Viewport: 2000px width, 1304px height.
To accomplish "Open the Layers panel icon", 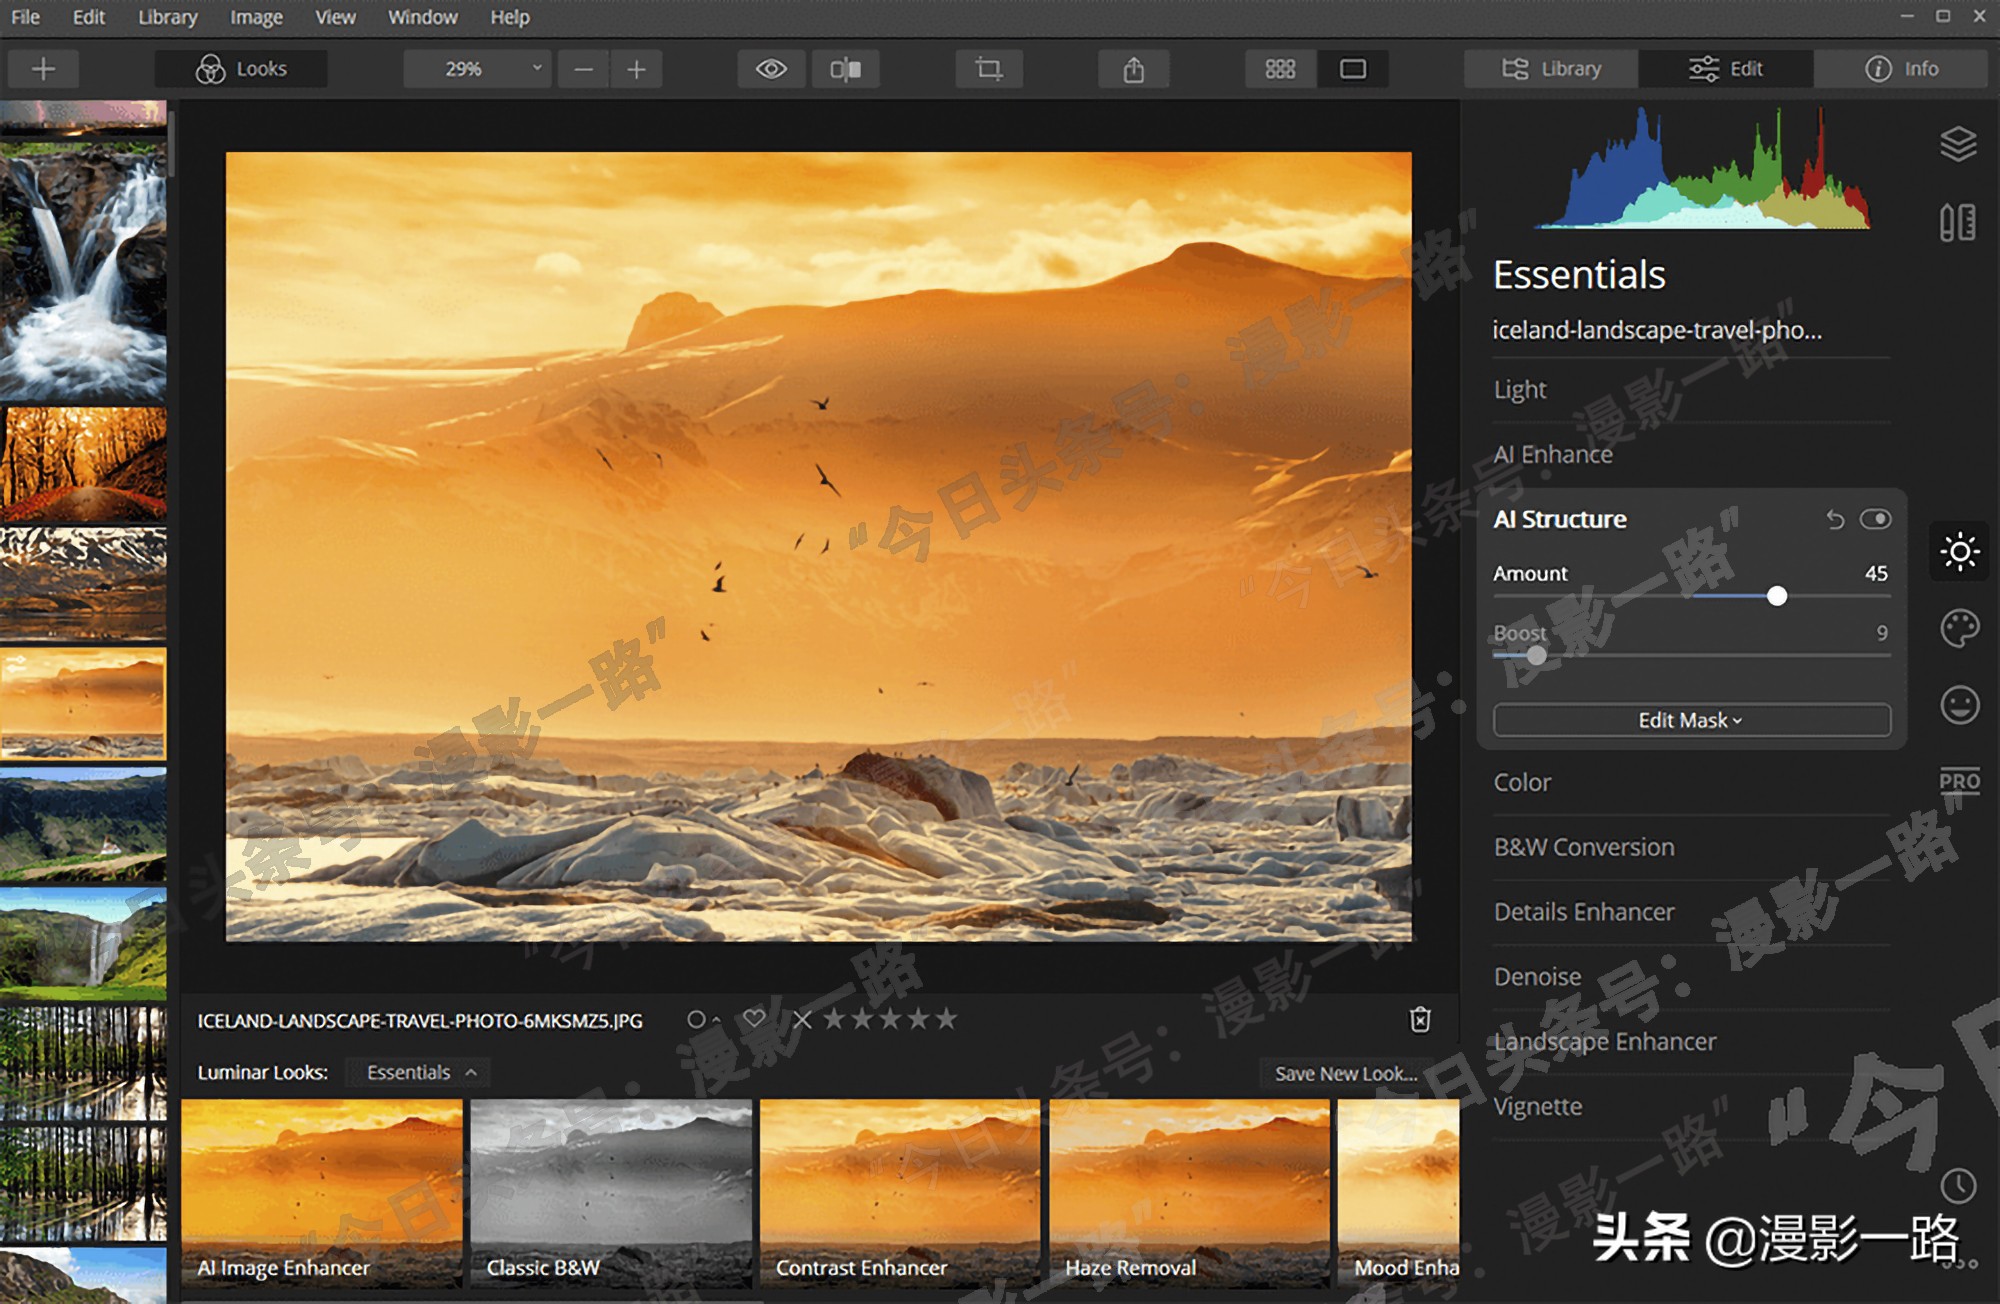I will click(1958, 144).
